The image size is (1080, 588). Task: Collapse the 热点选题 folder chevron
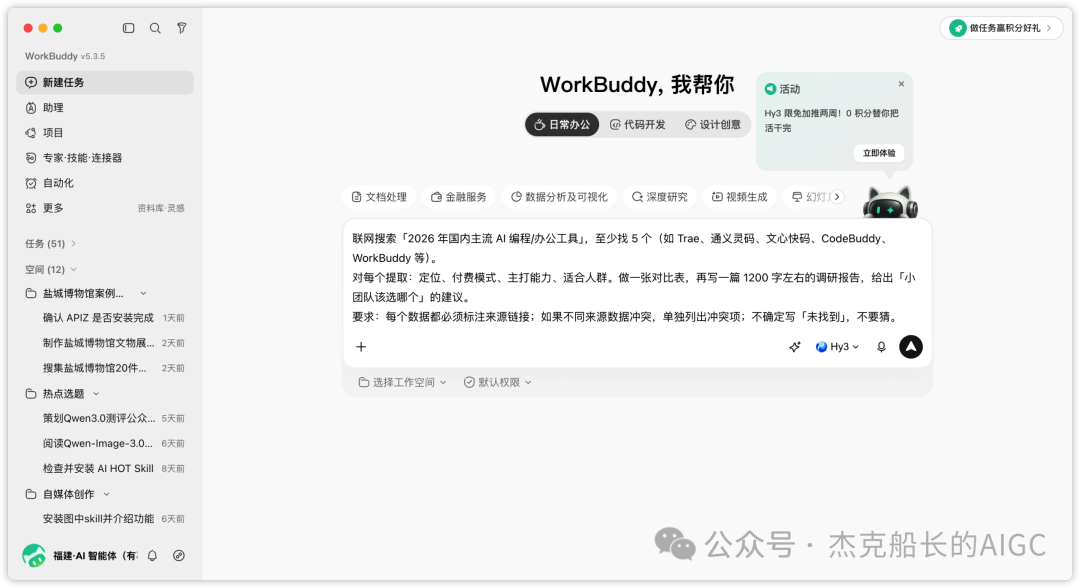coord(96,394)
